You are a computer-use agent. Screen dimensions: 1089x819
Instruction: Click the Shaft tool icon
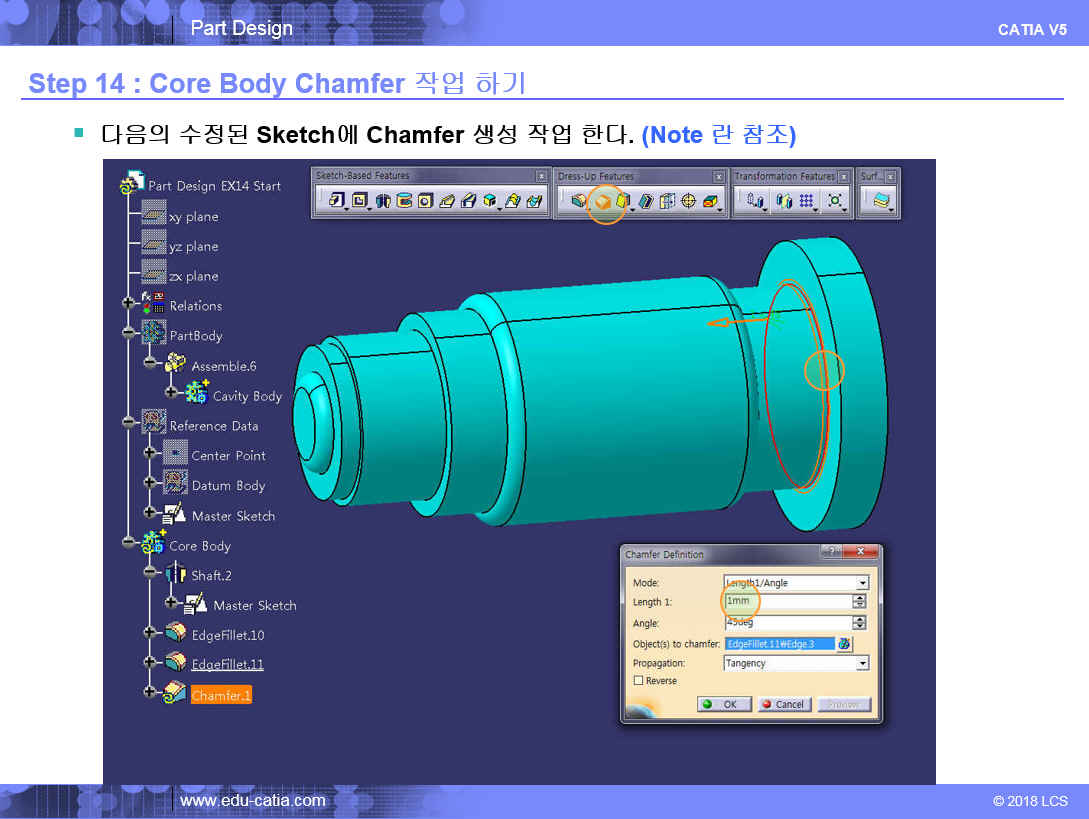384,201
